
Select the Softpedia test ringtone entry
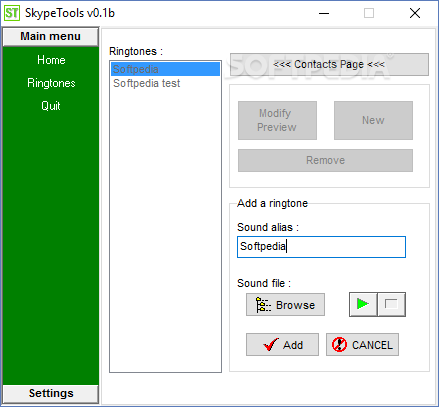click(x=165, y=83)
